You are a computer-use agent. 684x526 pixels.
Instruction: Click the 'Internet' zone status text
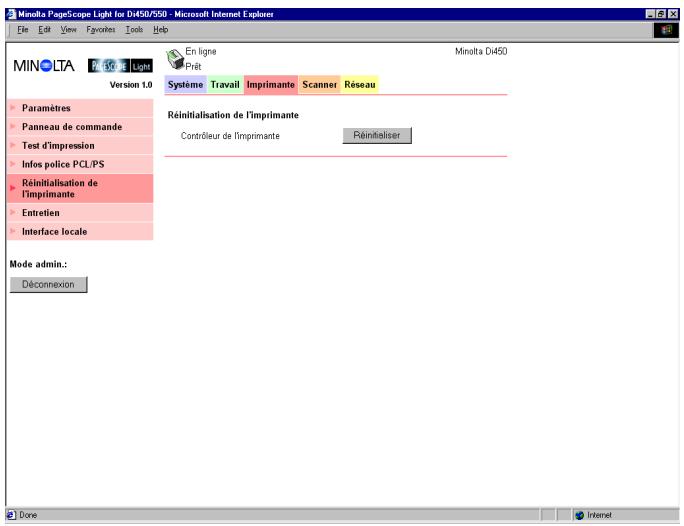click(x=599, y=515)
